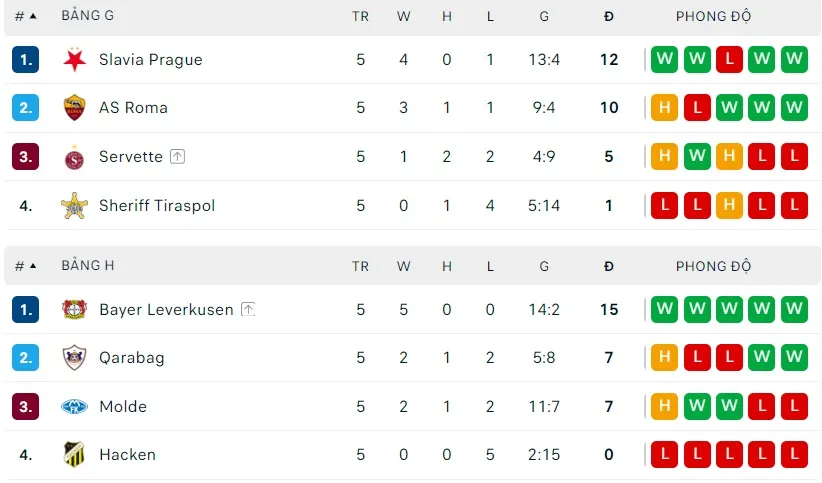The height and width of the screenshot is (483, 822).
Task: Open the Qarabag team name link
Action: (131, 358)
